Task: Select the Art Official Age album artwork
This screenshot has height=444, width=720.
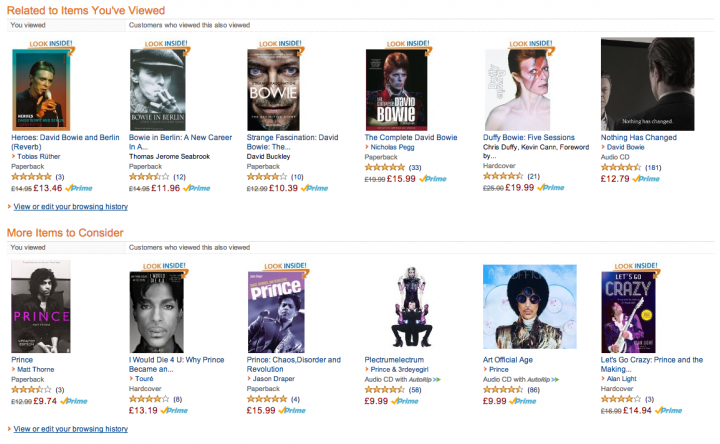Action: point(529,307)
